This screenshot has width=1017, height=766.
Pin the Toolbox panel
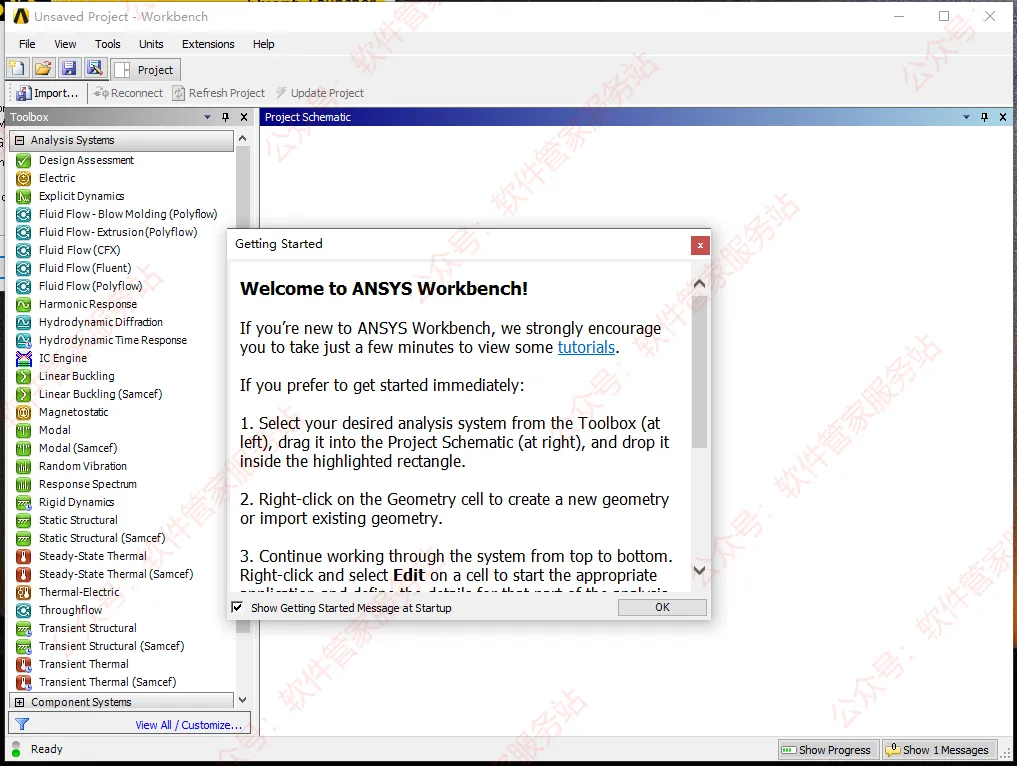(226, 117)
